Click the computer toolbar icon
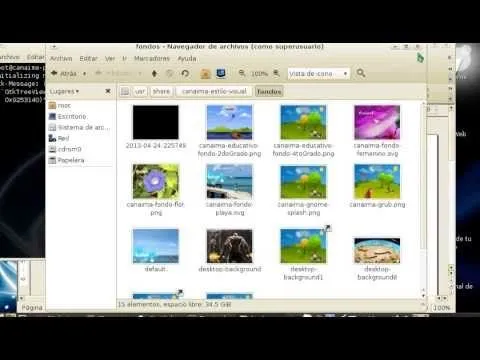Screen dimensions: 480x360 (x=221, y=73)
